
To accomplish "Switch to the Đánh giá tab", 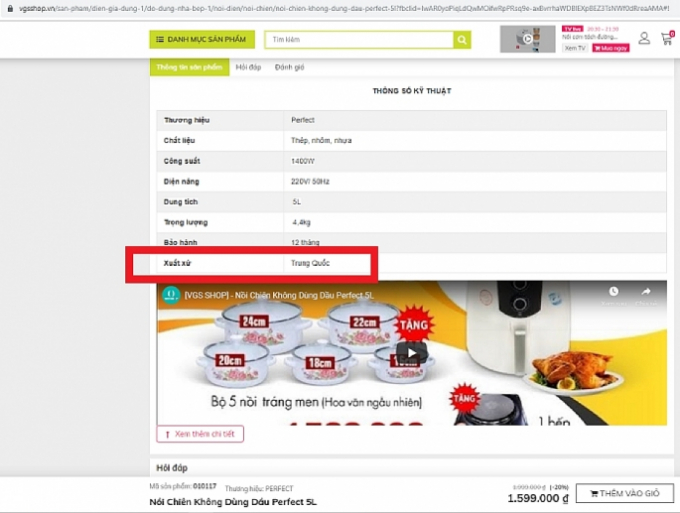I will click(x=290, y=67).
